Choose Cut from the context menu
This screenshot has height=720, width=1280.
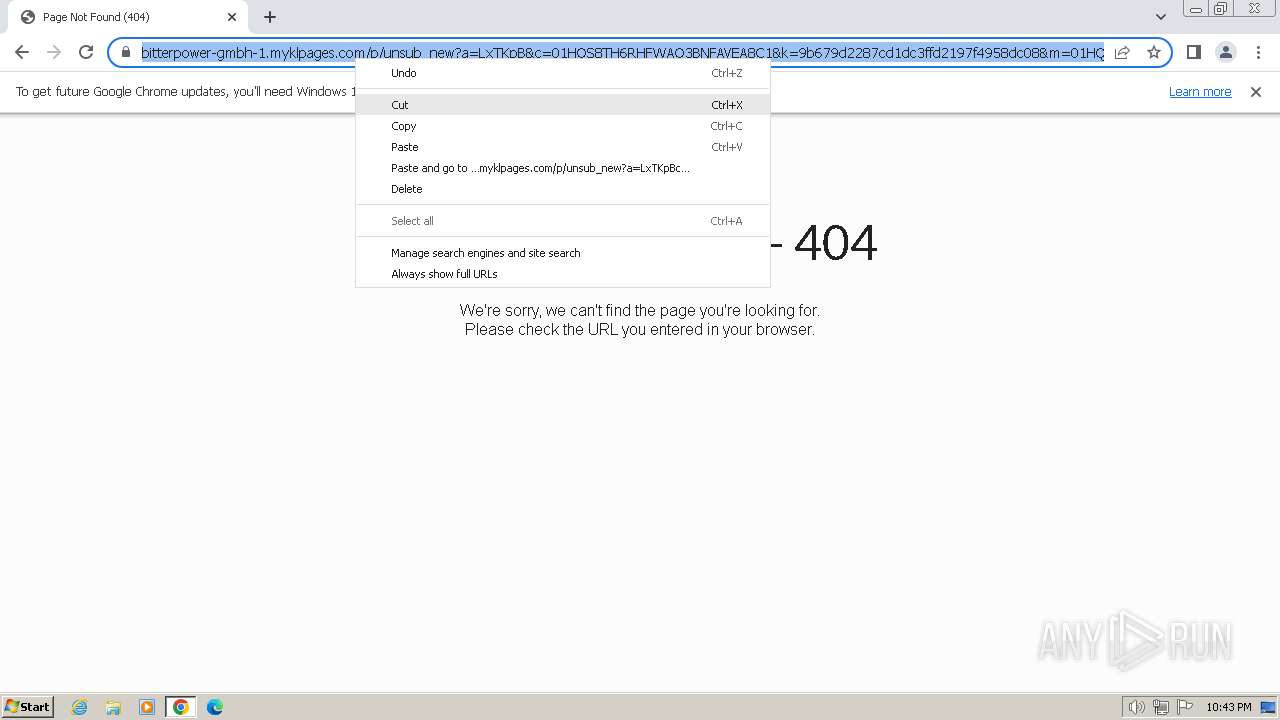[563, 105]
